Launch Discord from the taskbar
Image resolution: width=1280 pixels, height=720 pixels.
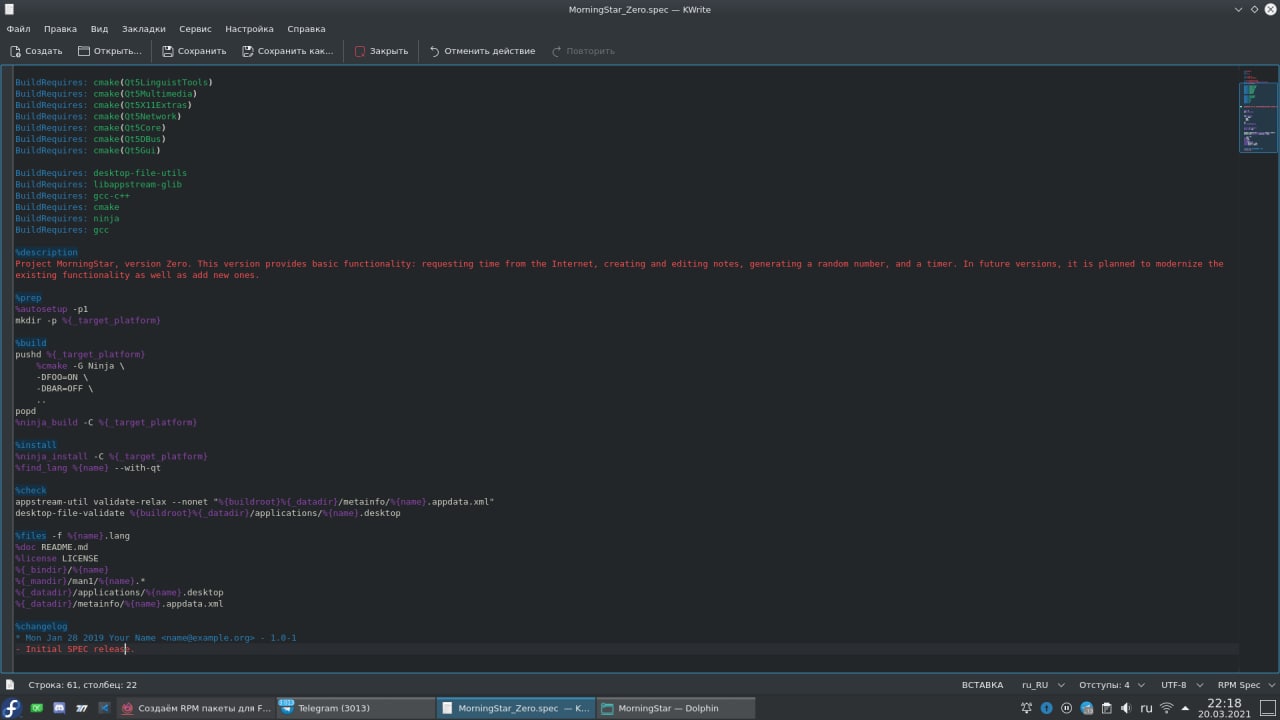[59, 708]
